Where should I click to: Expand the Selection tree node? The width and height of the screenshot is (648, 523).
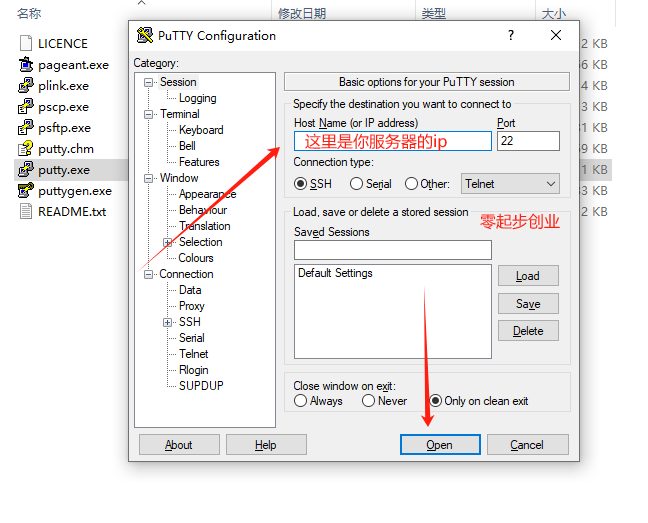coord(168,242)
